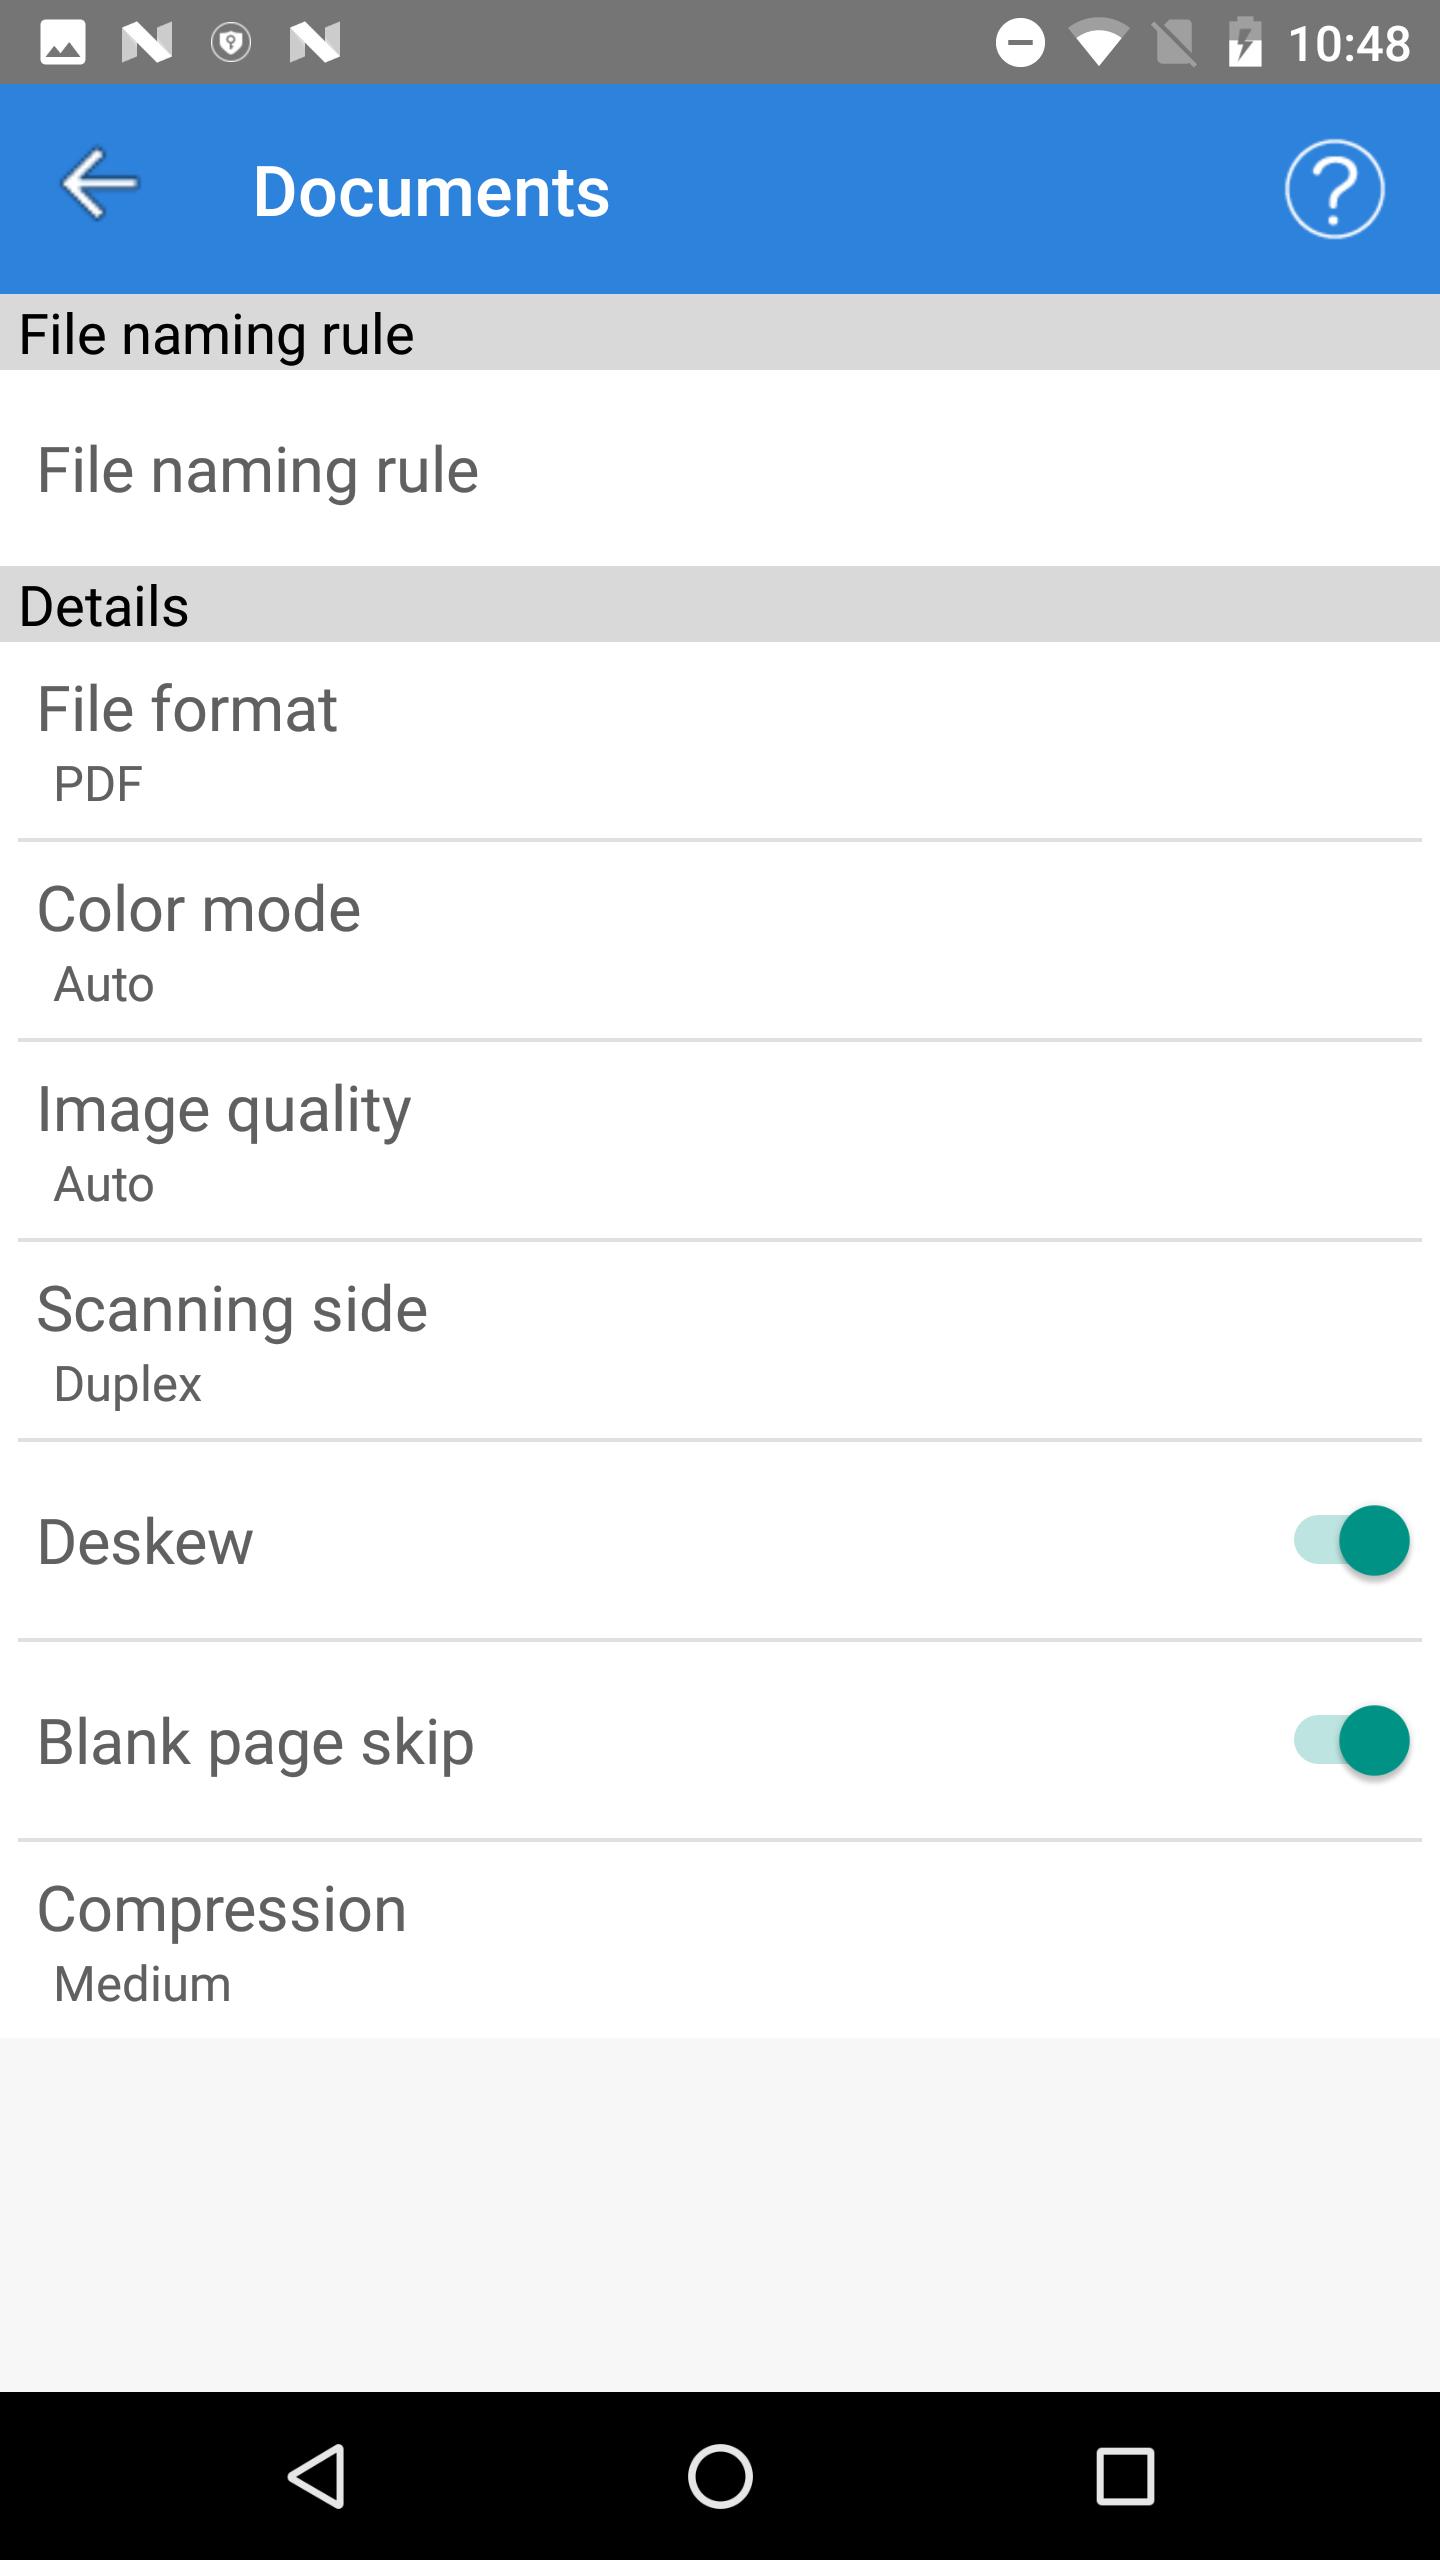Viewport: 1440px width, 2560px height.
Task: Tap the Details section header
Action: coord(104,606)
